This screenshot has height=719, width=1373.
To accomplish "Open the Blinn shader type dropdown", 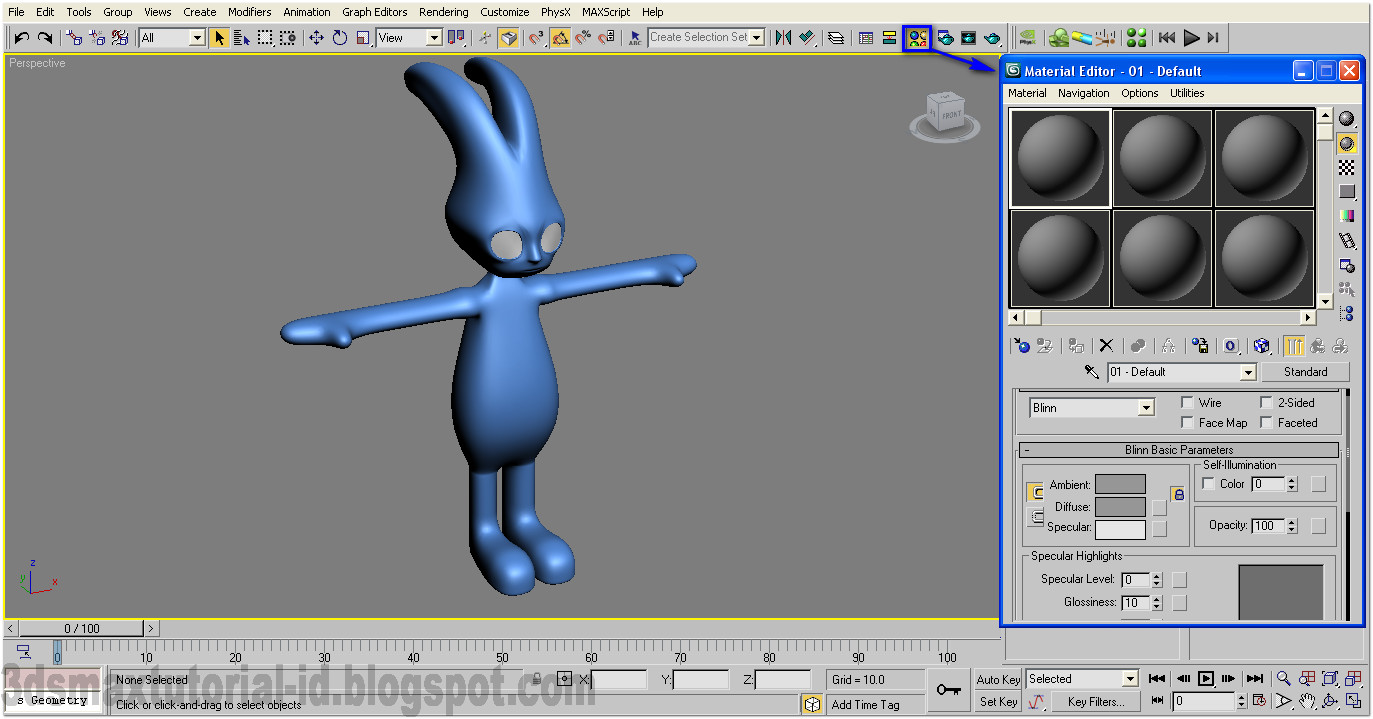I will [1146, 408].
